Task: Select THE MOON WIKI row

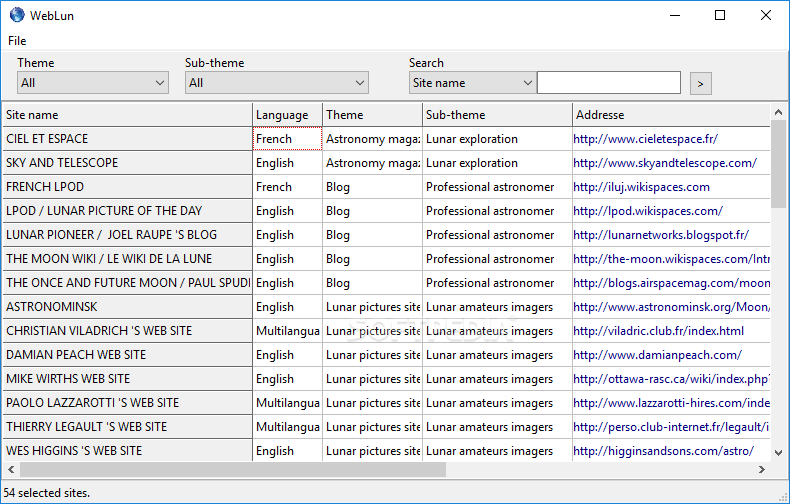Action: click(127, 259)
